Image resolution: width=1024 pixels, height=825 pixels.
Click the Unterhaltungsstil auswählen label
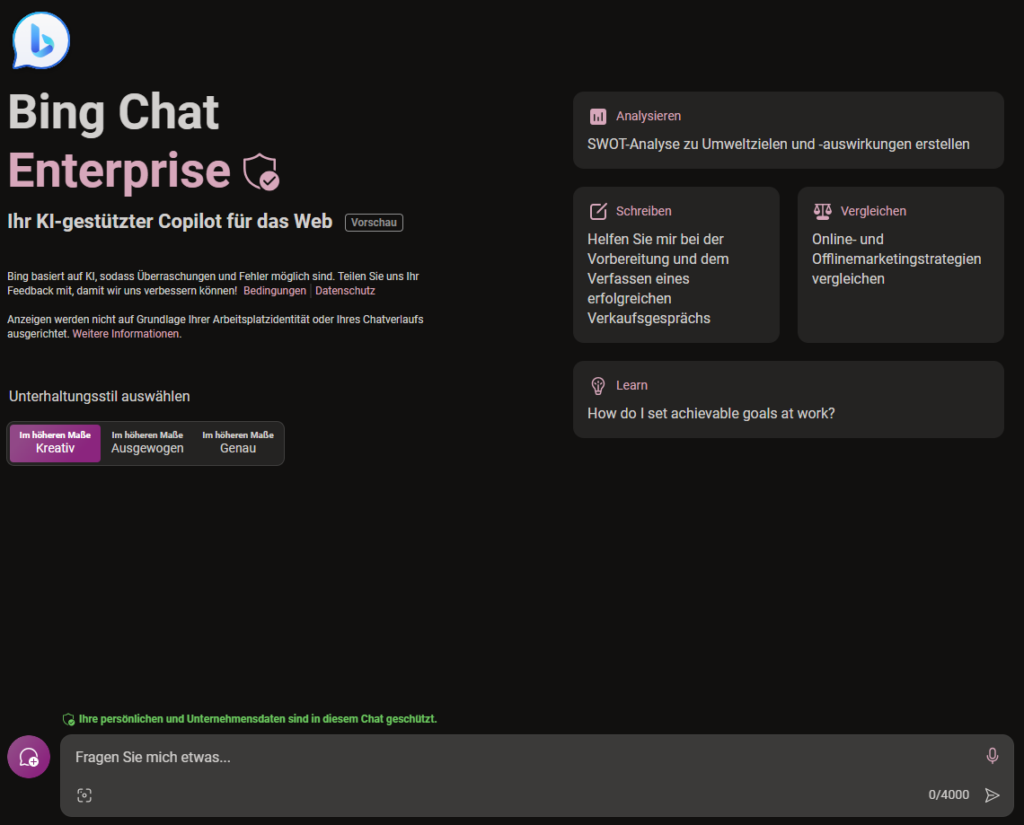[99, 396]
